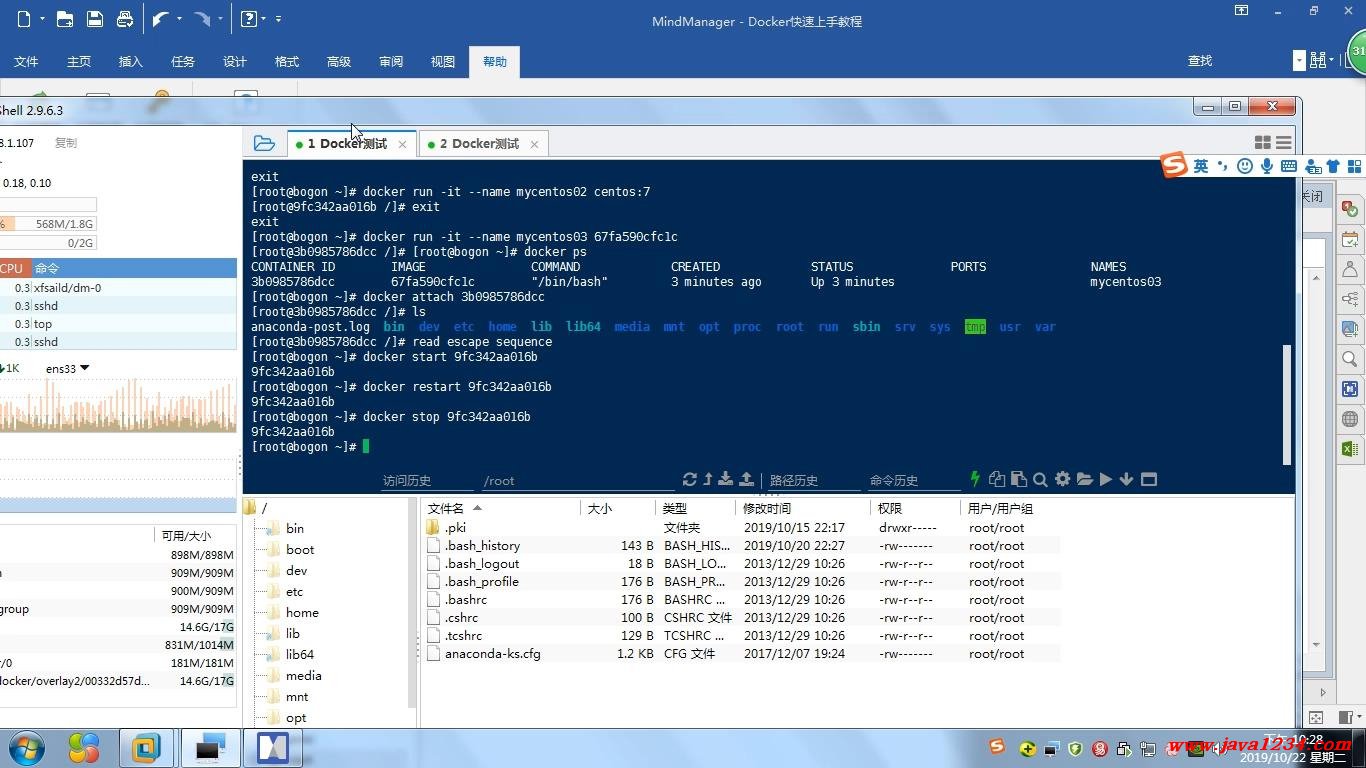Sort files by 大小 column header
Image resolution: width=1366 pixels, height=768 pixels.
pos(618,508)
